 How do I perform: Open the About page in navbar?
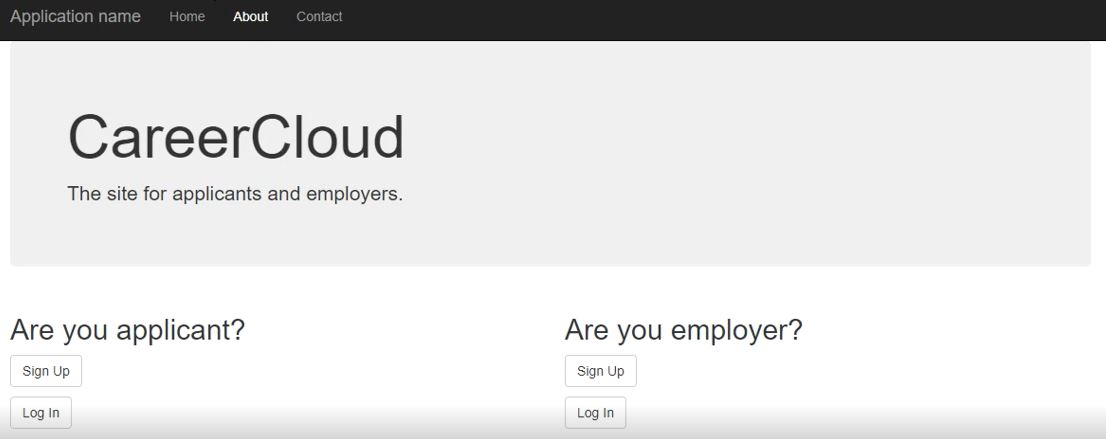[250, 16]
